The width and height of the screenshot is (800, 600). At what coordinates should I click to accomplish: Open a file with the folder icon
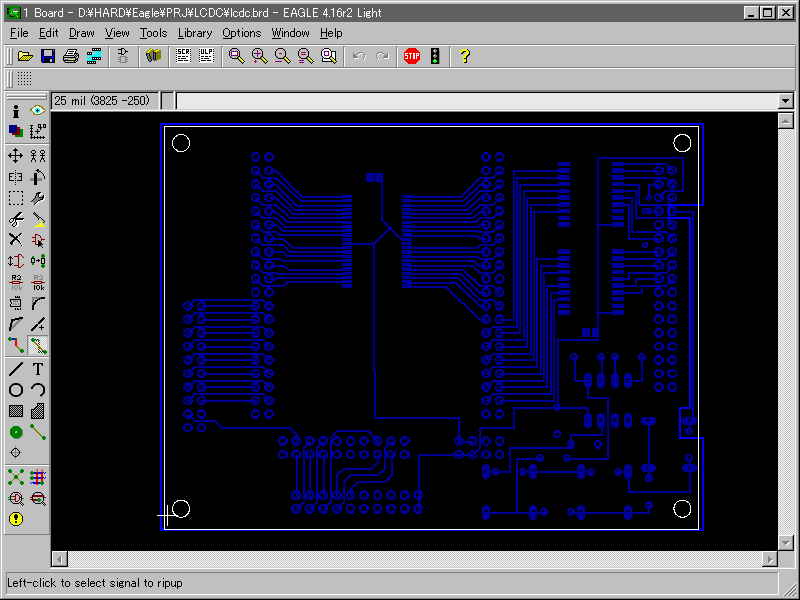click(26, 56)
